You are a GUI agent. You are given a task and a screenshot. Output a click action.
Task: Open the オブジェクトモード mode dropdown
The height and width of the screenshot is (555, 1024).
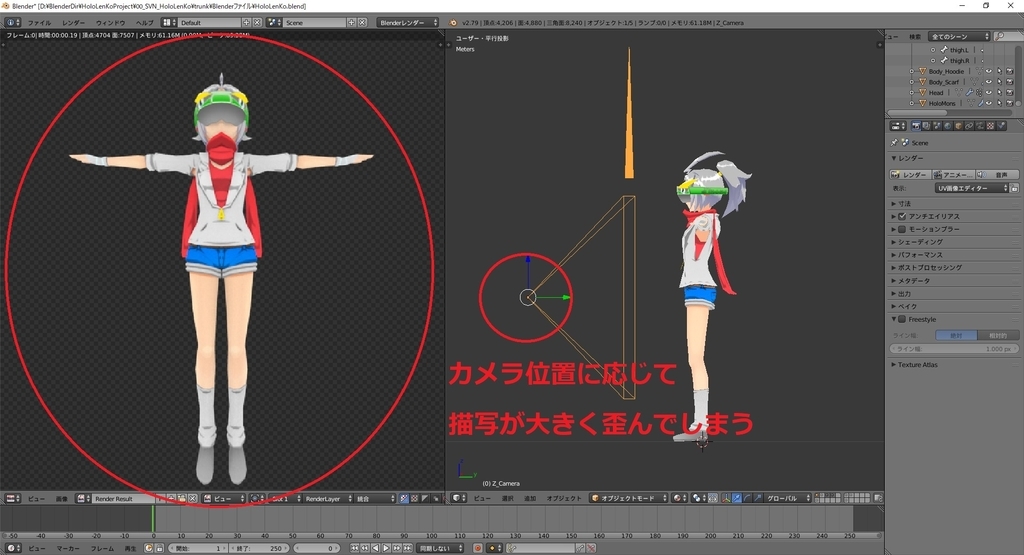click(x=628, y=498)
